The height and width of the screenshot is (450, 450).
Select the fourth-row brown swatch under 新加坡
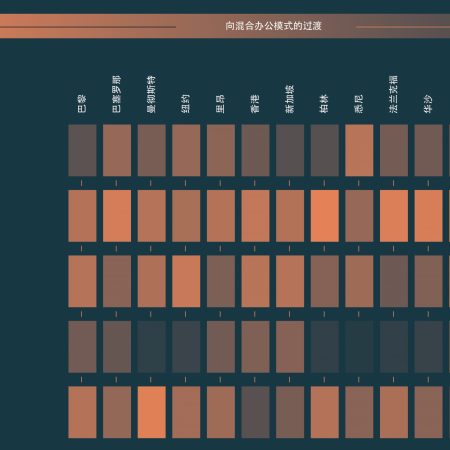pos(290,347)
